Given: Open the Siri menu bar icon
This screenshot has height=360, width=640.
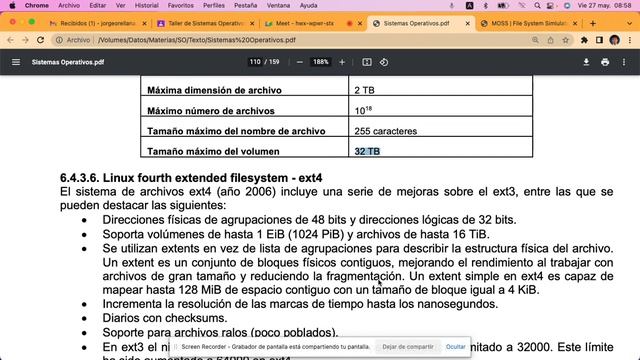Looking at the screenshot, I should point(567,6).
